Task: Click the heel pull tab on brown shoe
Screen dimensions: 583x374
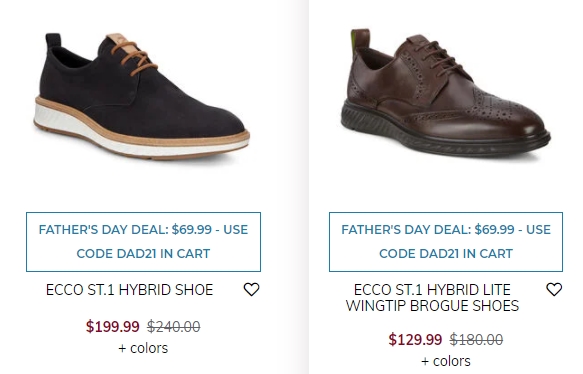Action: pos(360,41)
